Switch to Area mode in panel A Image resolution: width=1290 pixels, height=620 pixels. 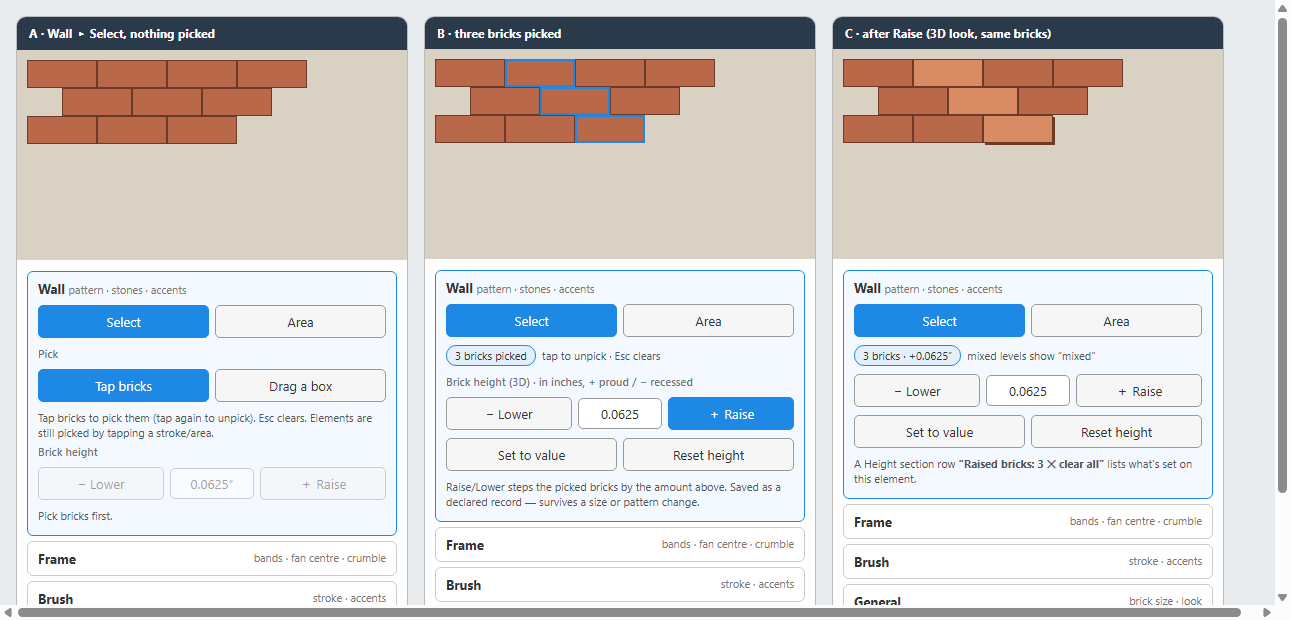(x=300, y=322)
